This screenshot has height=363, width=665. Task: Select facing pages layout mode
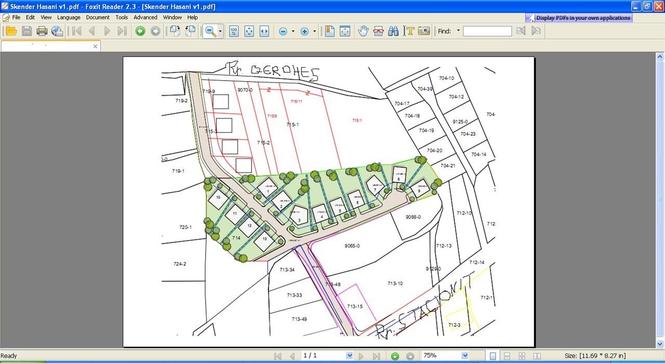point(537,356)
